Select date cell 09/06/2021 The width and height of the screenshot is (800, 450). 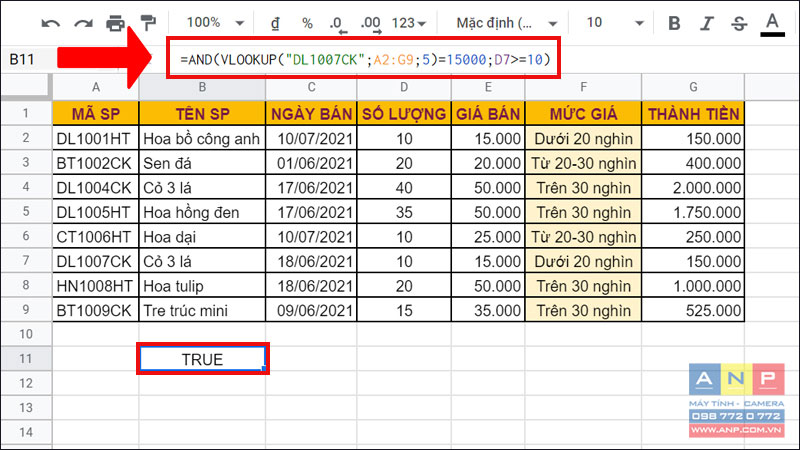click(311, 310)
